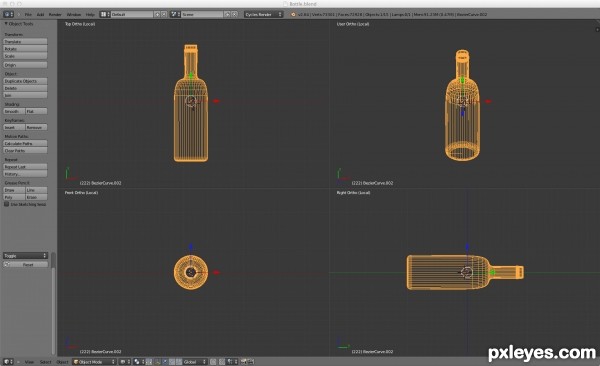Set shading to Flat

(36, 111)
